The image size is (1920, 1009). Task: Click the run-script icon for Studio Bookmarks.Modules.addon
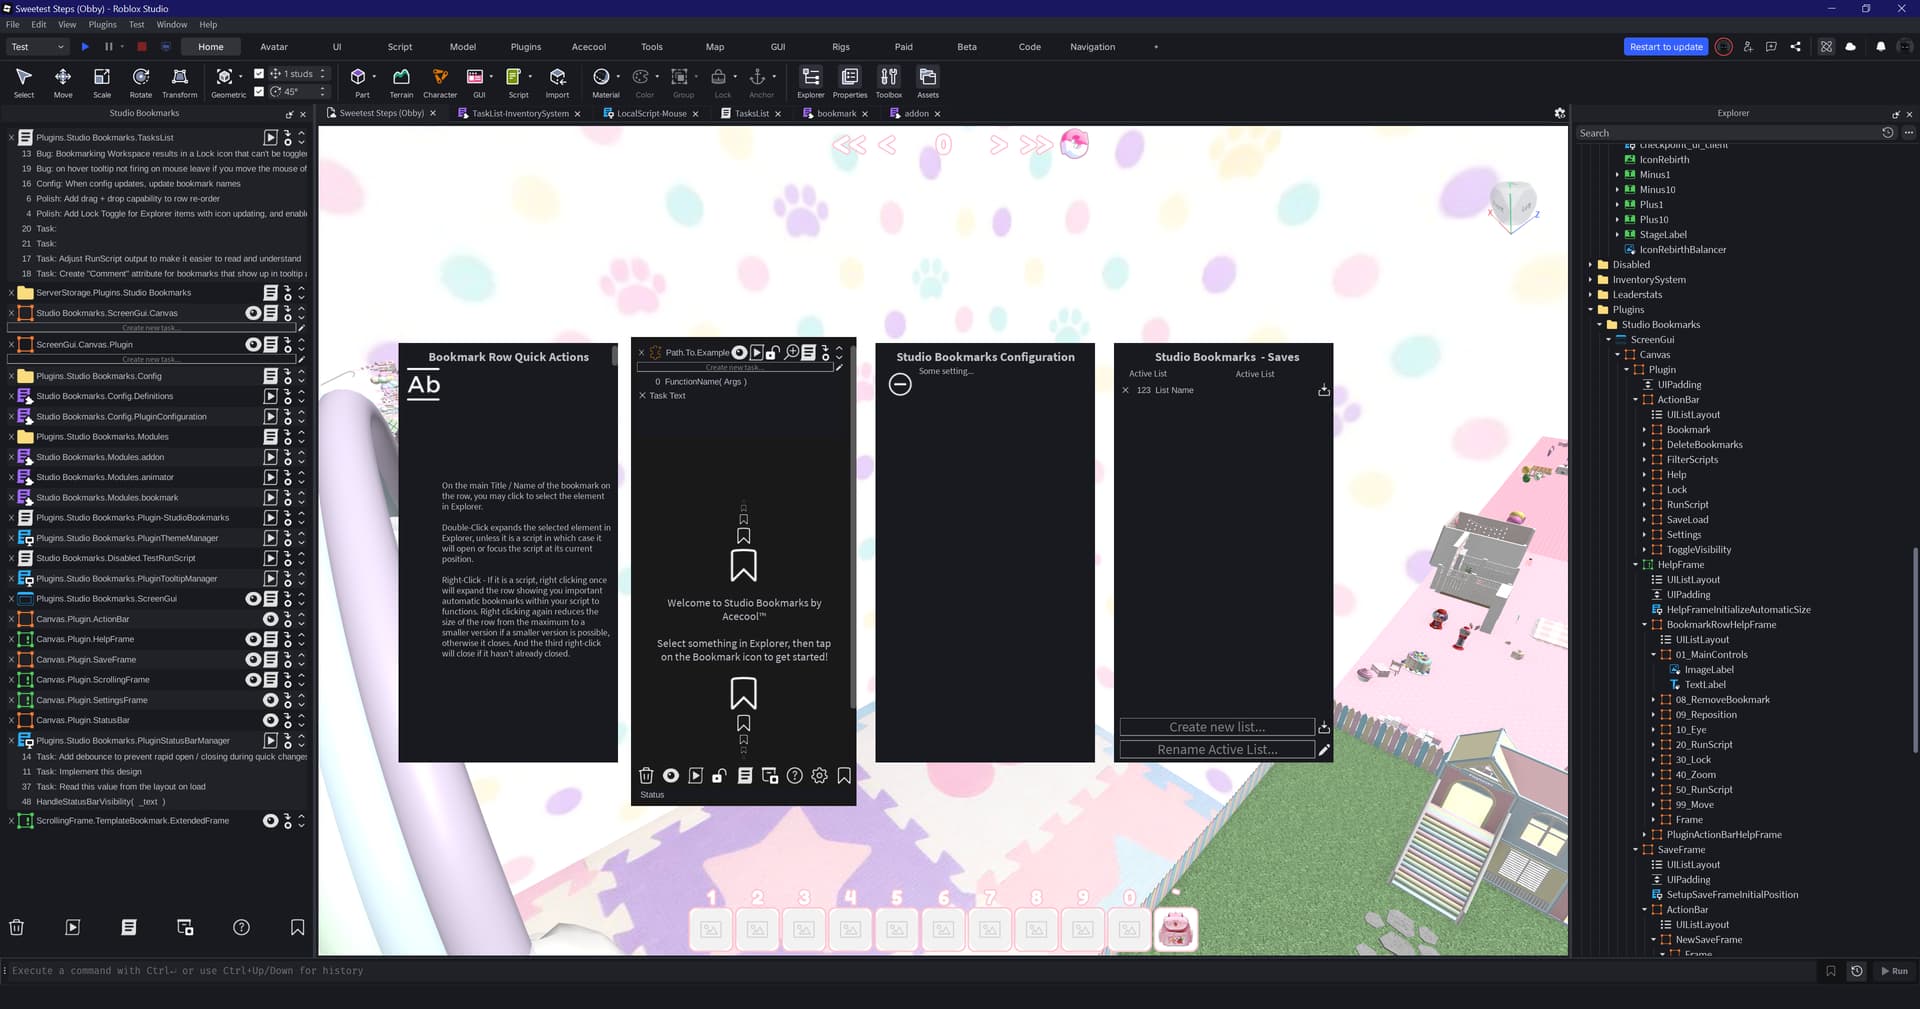pos(270,457)
